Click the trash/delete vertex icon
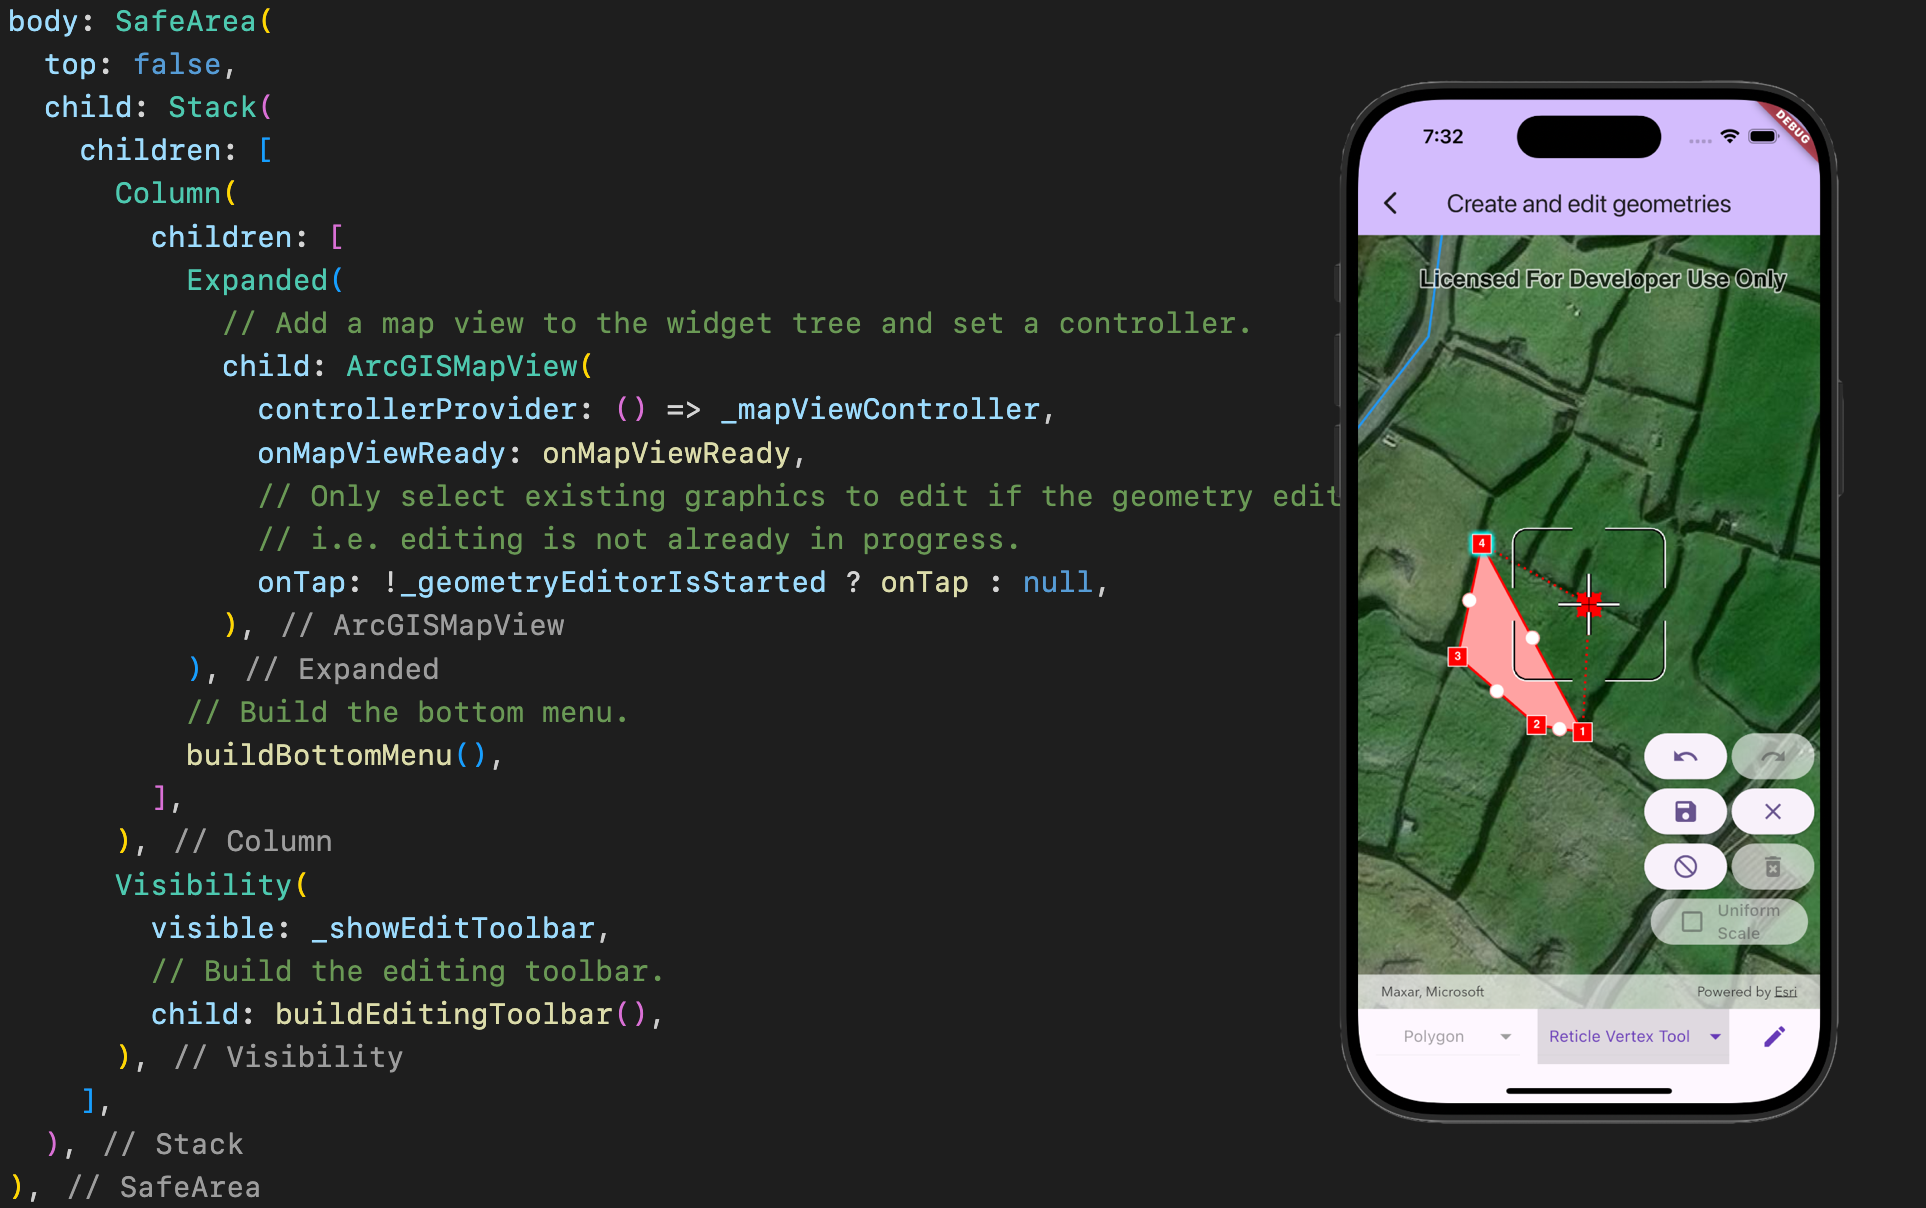Image resolution: width=1926 pixels, height=1208 pixels. (x=1772, y=864)
